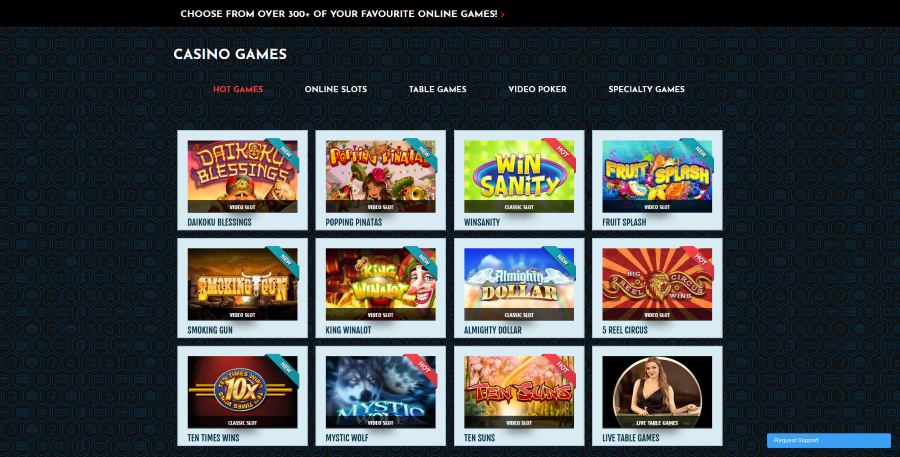
Task: Open the Daikoku Blessings game thumbnail
Action: pyautogui.click(x=242, y=176)
